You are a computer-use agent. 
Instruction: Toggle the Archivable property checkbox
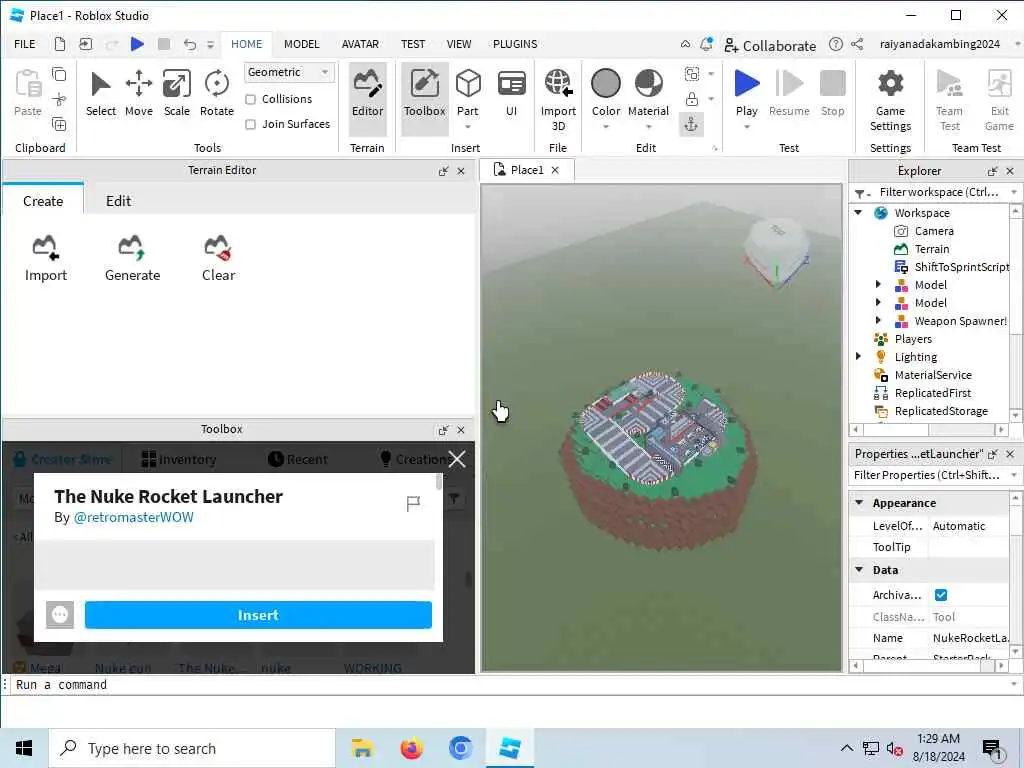click(x=940, y=594)
